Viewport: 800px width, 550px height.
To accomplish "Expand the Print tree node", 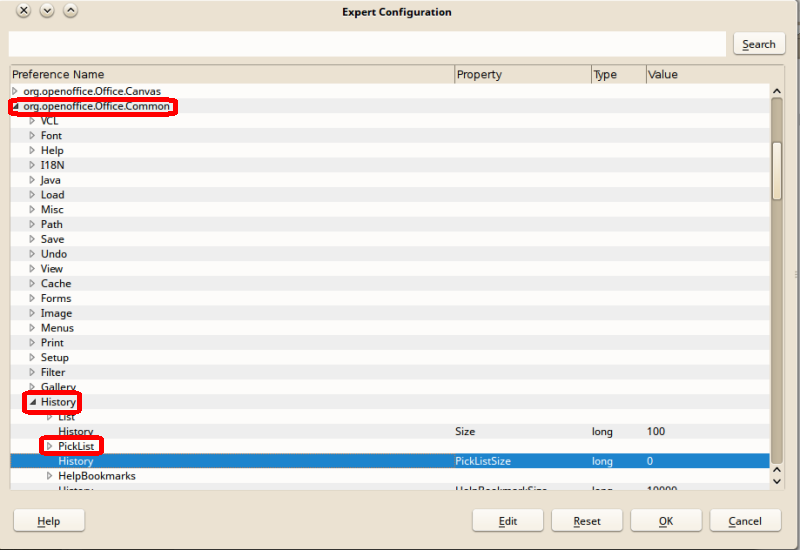I will tap(32, 343).
